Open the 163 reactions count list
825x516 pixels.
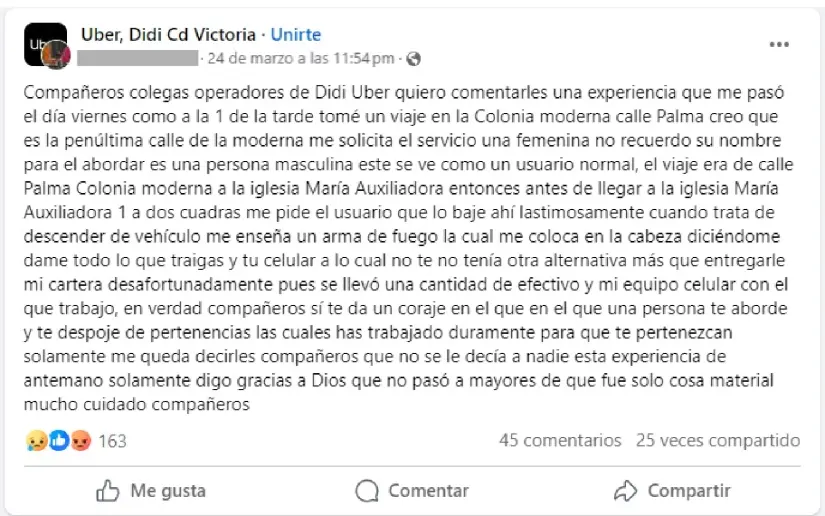tap(112, 440)
